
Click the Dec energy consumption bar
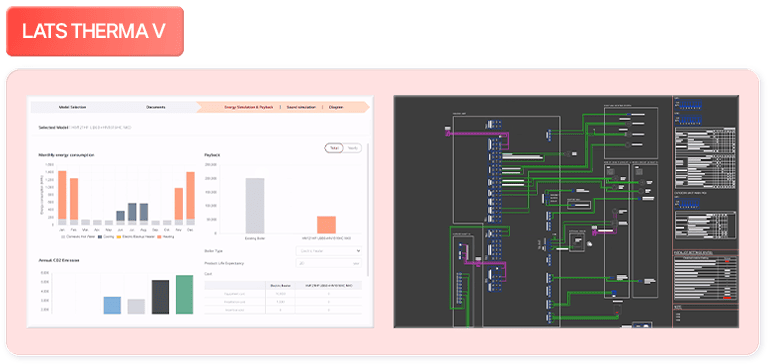[x=191, y=198]
